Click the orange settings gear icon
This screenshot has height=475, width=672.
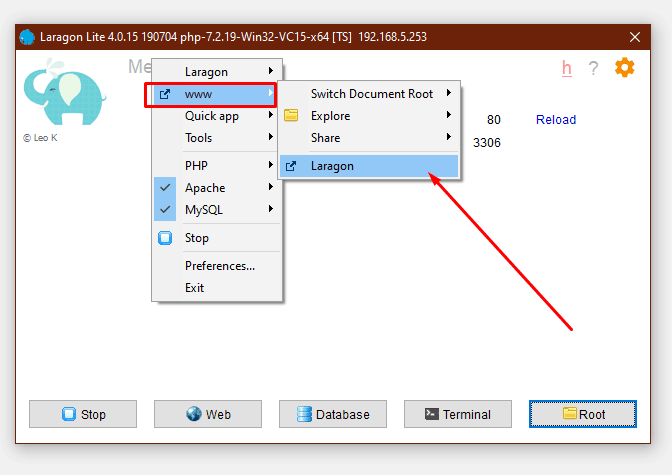tap(624, 68)
